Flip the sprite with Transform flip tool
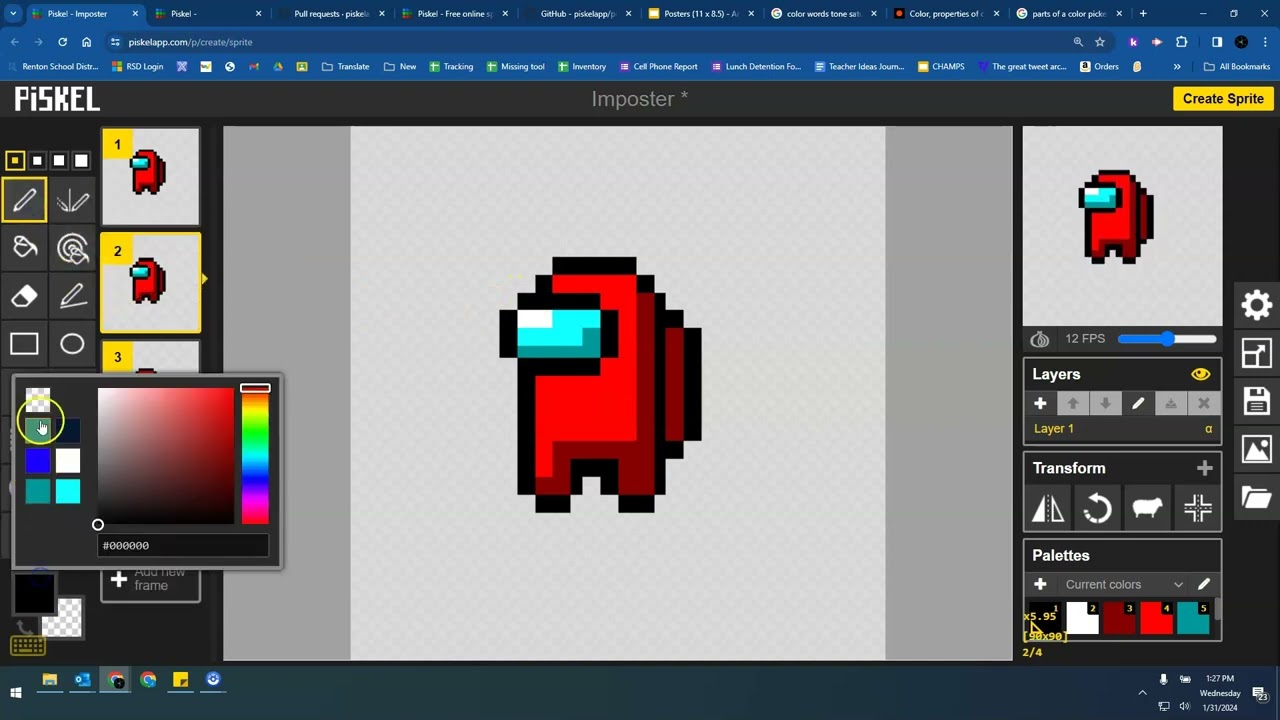1280x720 pixels. coord(1048,509)
